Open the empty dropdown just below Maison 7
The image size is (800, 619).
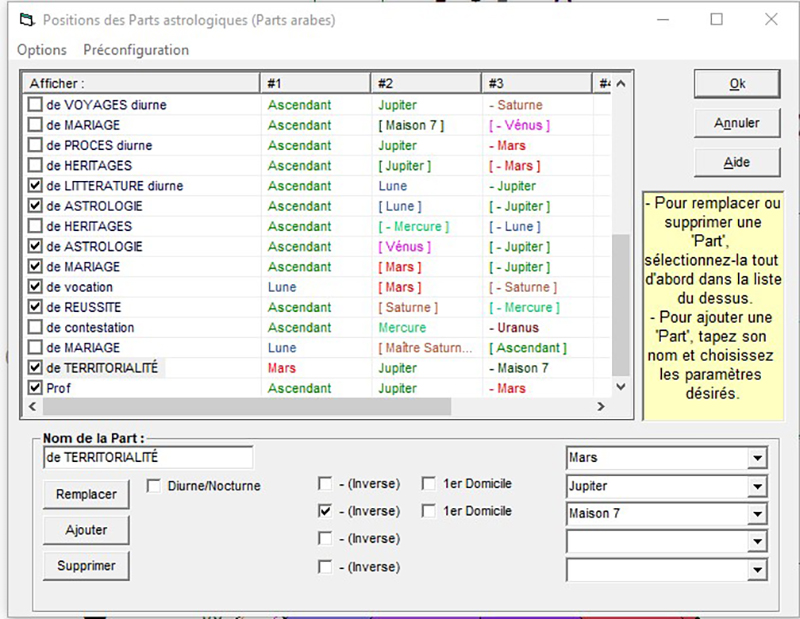(757, 541)
